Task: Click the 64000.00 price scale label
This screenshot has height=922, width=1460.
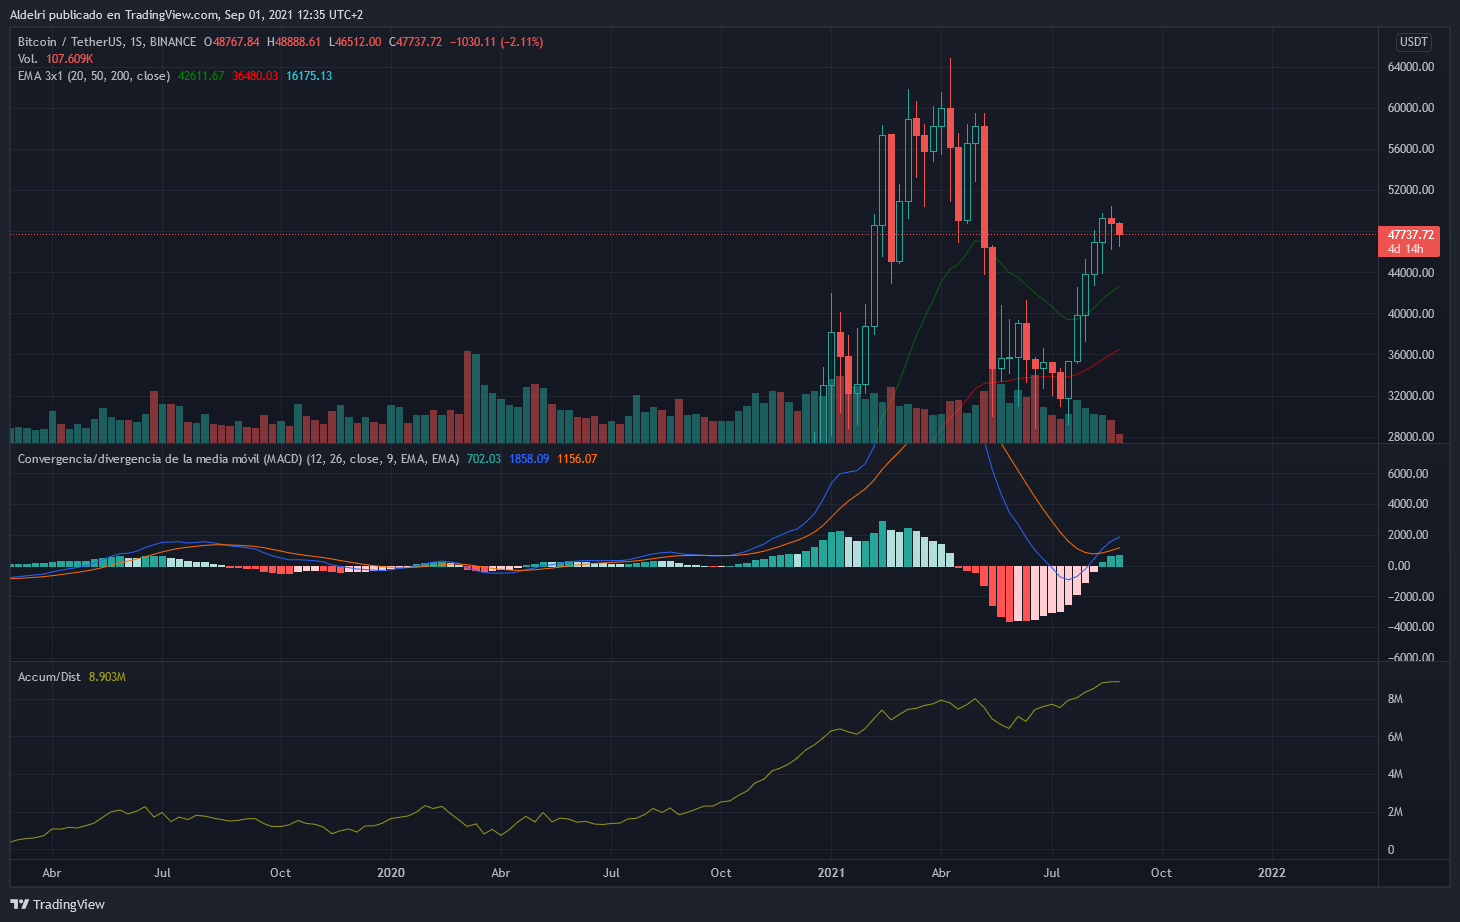Action: 1411,67
